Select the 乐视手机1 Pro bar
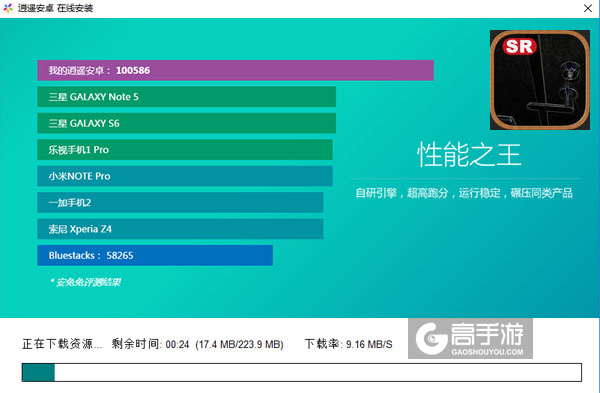Image resolution: width=600 pixels, height=393 pixels. 185,150
